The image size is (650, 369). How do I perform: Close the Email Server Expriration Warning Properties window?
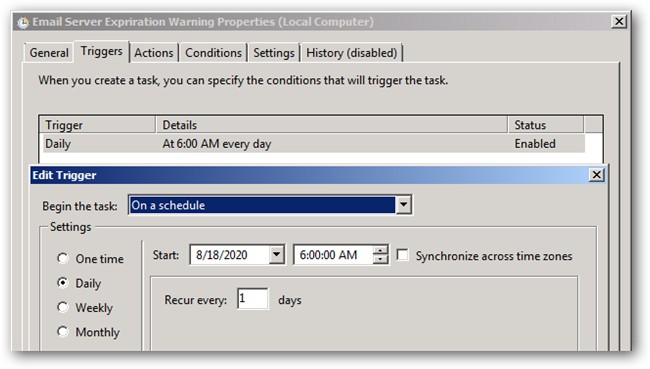[x=618, y=21]
